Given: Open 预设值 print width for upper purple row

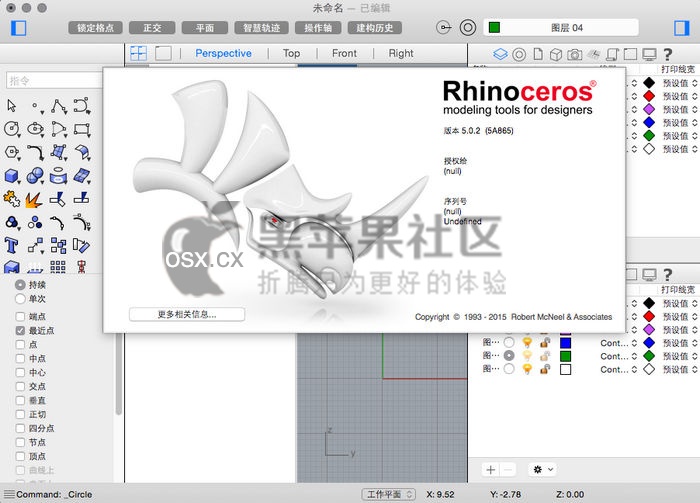Looking at the screenshot, I should [679, 109].
